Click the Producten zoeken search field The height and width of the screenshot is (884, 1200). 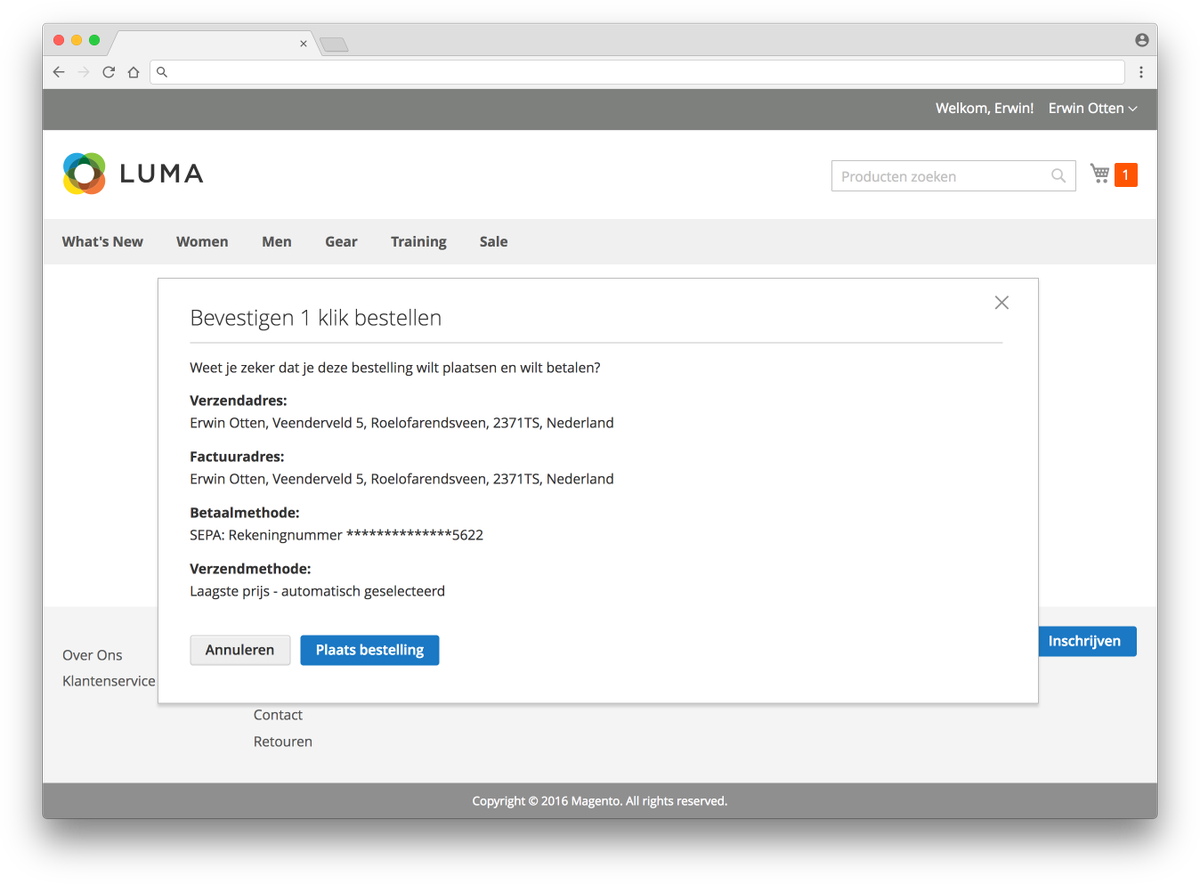pos(953,176)
